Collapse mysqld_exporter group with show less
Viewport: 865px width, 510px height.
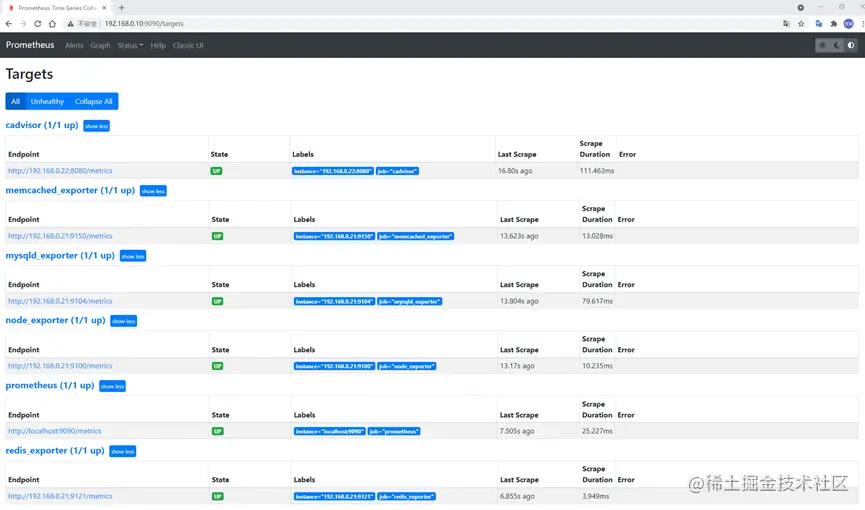coord(133,256)
